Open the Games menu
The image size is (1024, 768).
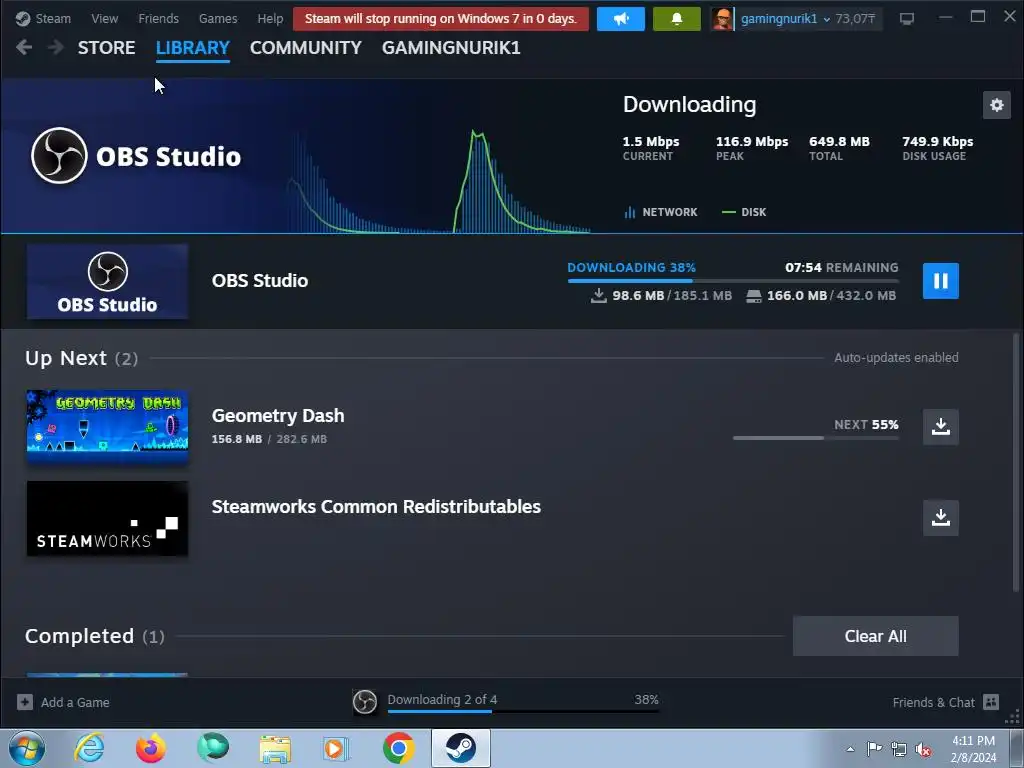[218, 18]
